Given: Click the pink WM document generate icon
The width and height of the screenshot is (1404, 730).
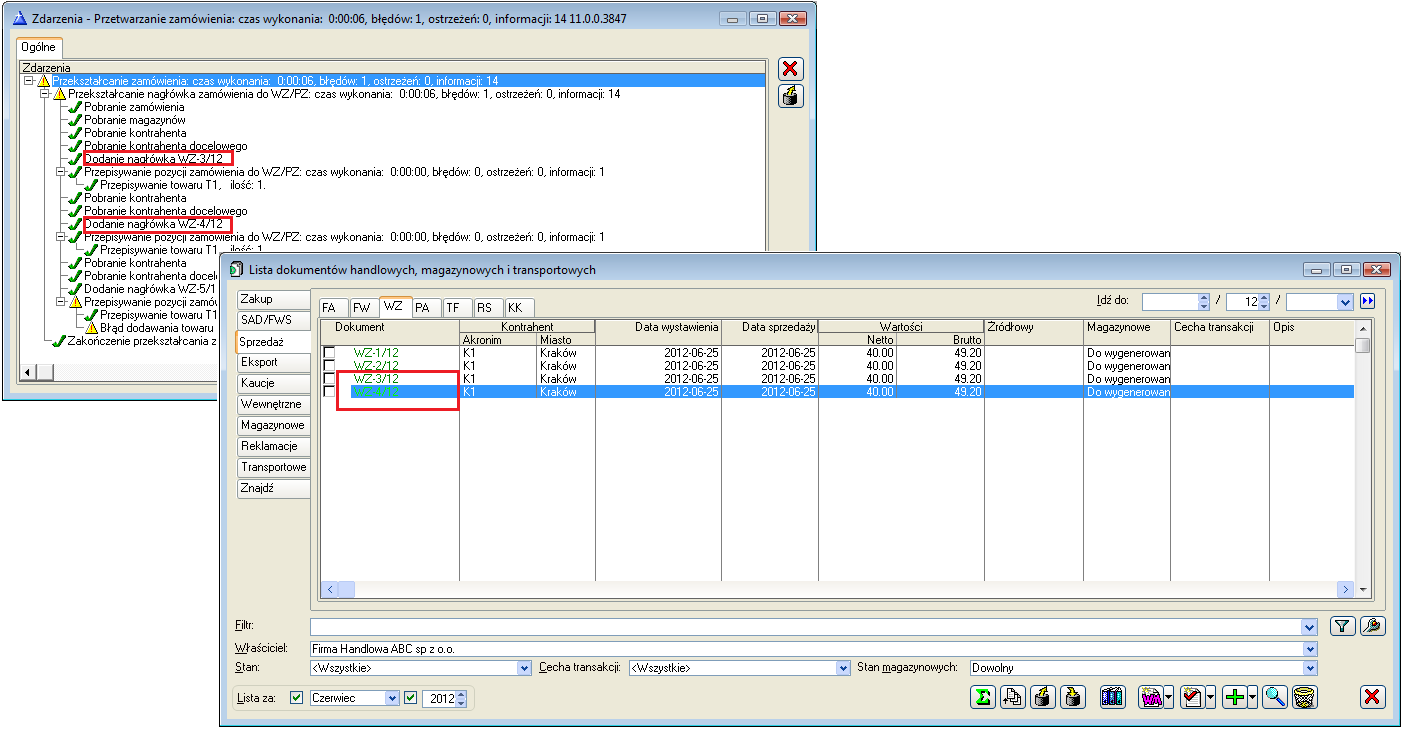Looking at the screenshot, I should coord(1151,697).
